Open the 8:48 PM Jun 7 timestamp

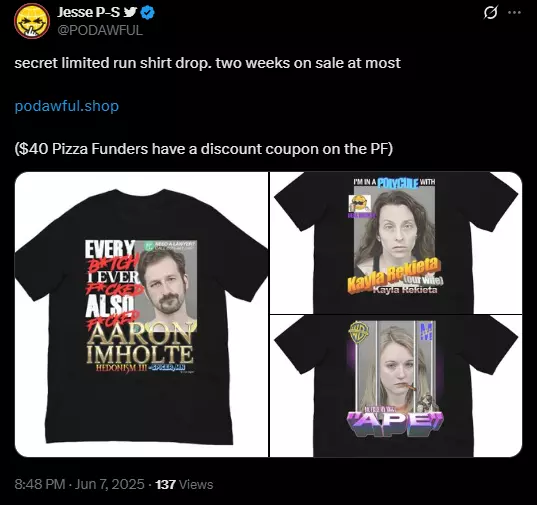pos(79,484)
